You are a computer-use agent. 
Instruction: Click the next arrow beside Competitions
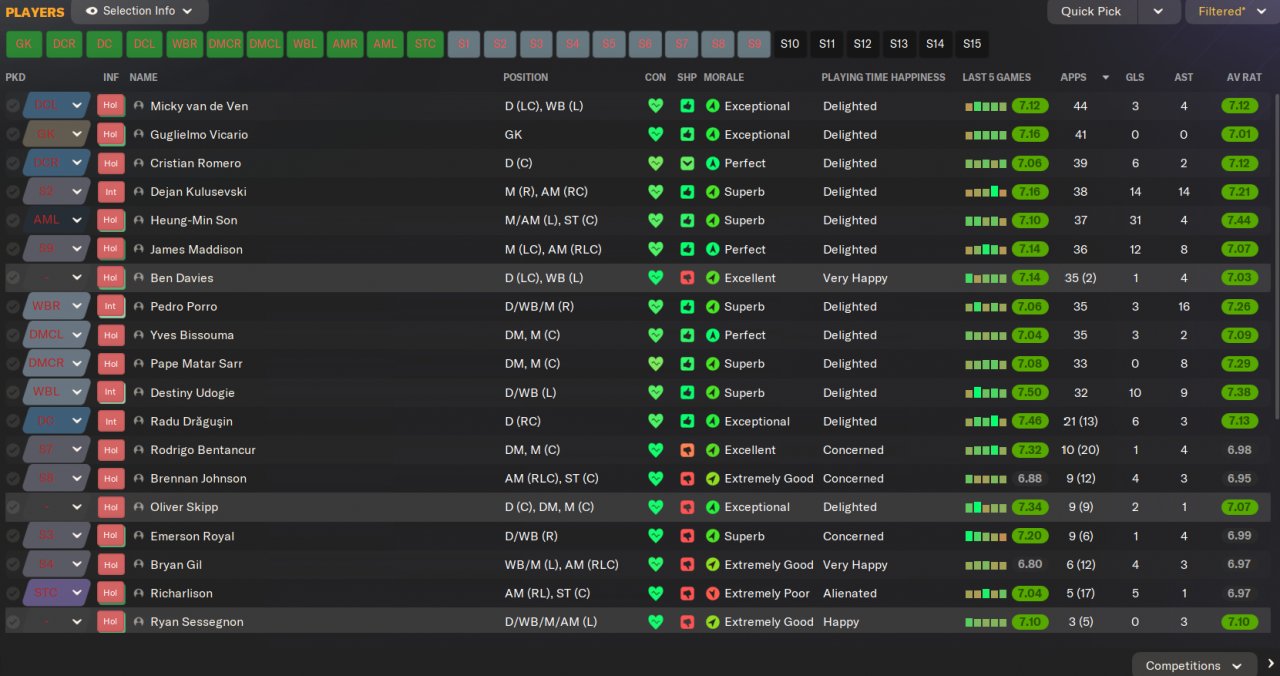pos(1270,664)
